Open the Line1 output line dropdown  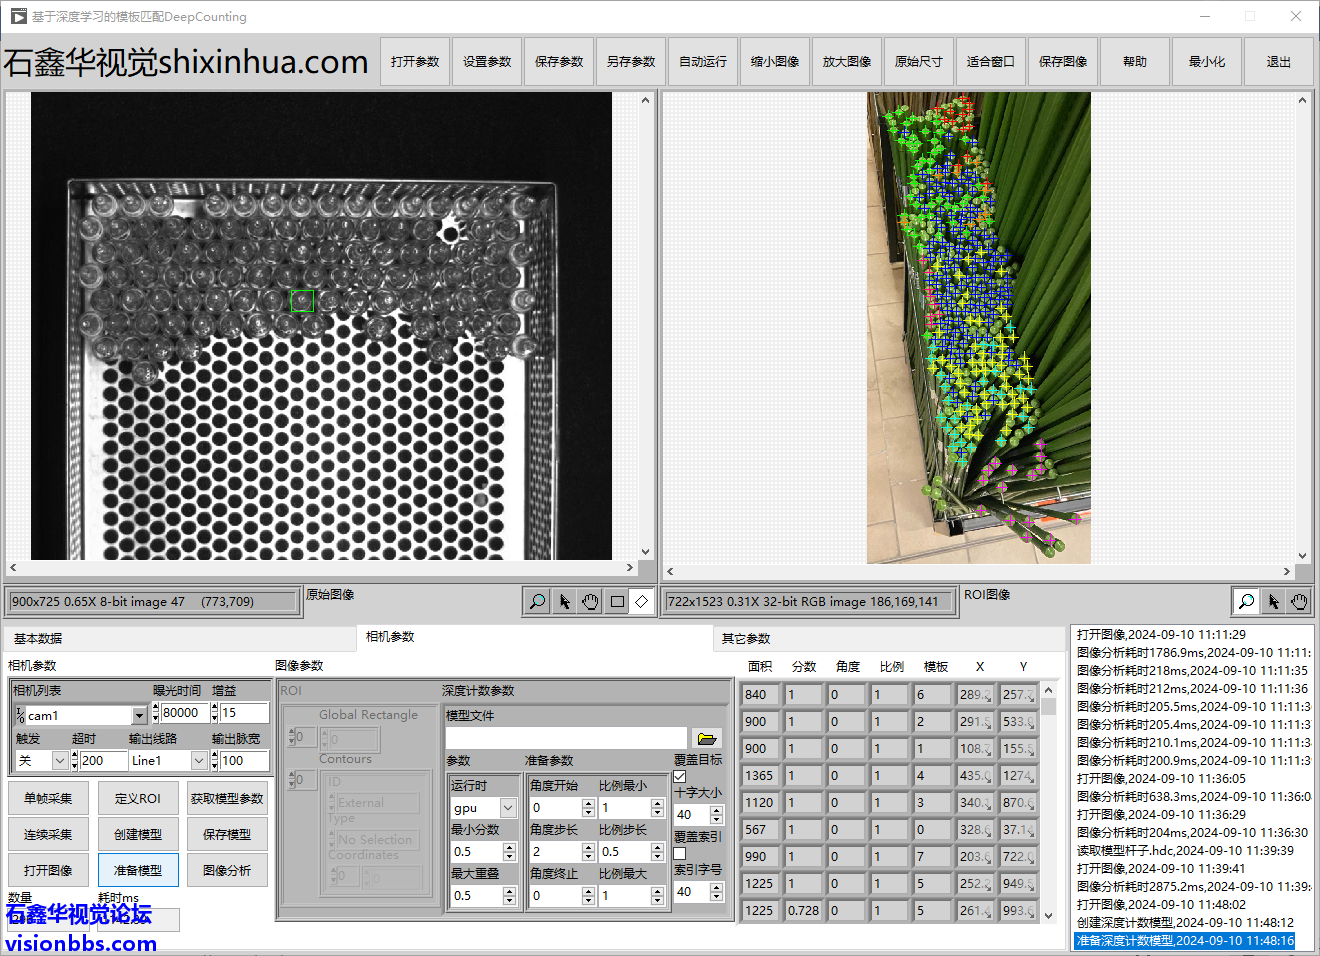tap(199, 761)
